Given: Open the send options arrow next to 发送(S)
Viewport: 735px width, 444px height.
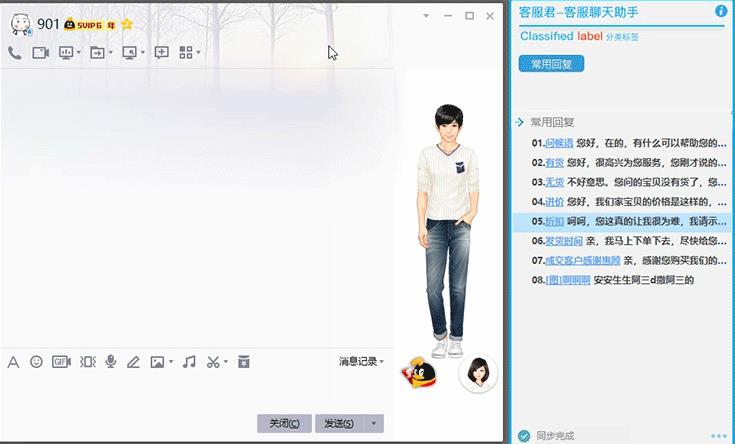Looking at the screenshot, I should click(x=374, y=423).
